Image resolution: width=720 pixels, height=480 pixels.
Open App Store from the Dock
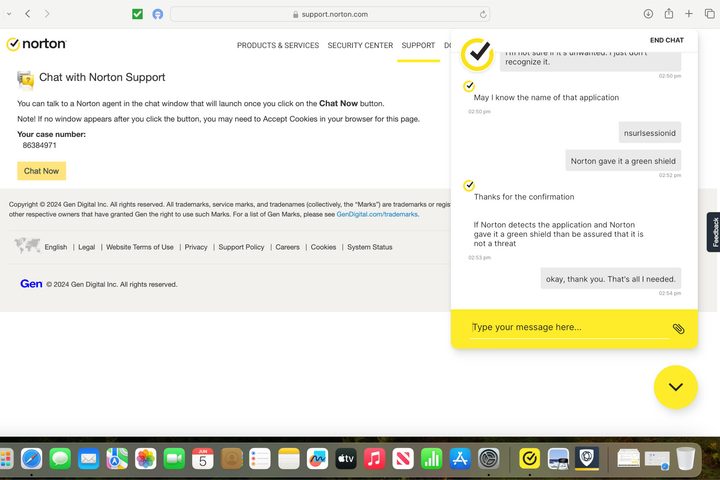(x=460, y=458)
